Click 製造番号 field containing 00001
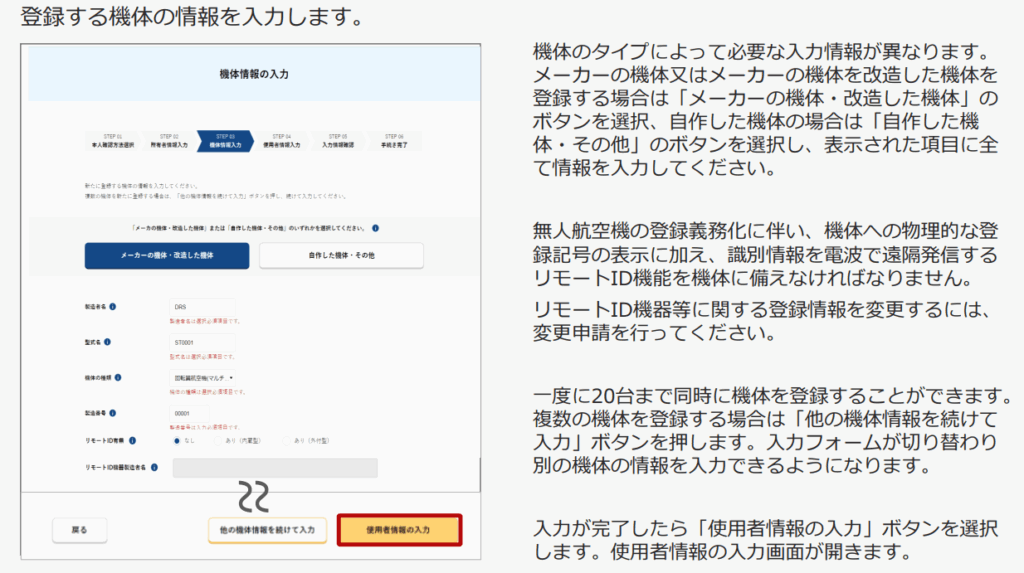This screenshot has width=1024, height=573. pos(189,413)
